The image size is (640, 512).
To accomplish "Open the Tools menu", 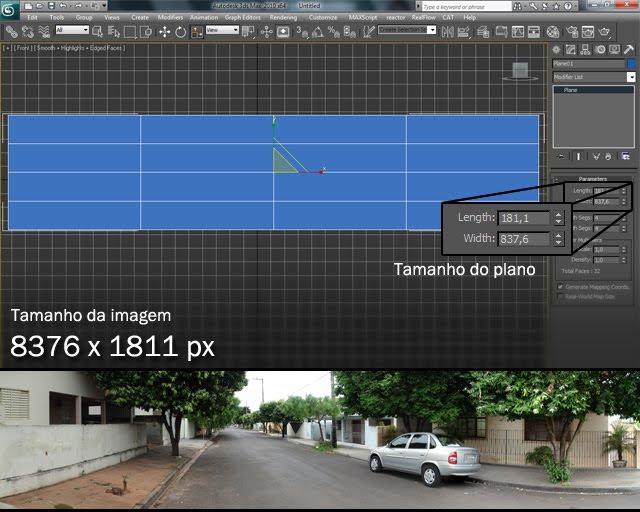I will click(57, 18).
